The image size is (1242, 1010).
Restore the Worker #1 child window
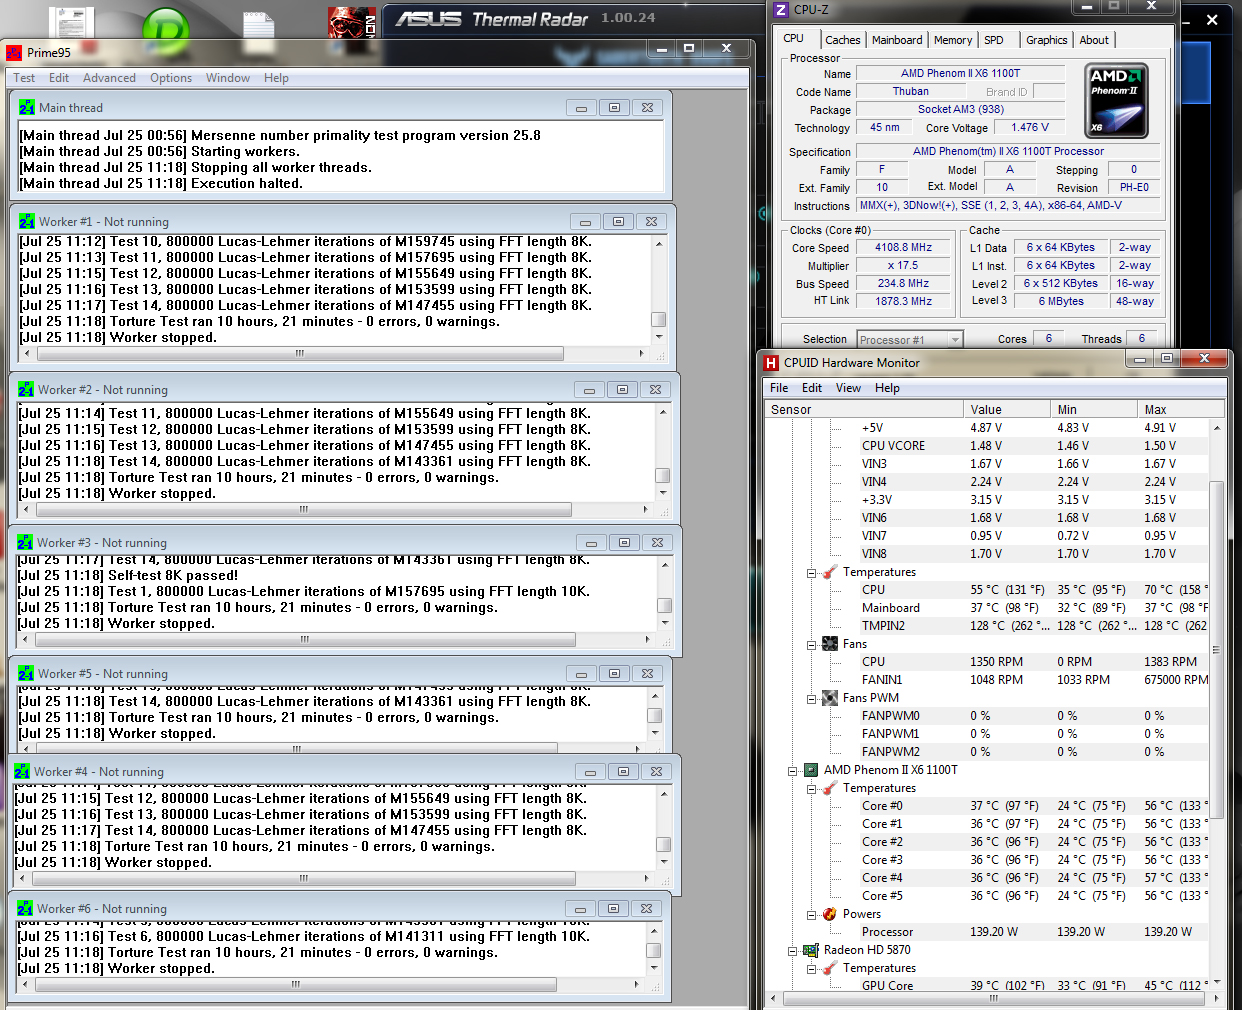[618, 222]
